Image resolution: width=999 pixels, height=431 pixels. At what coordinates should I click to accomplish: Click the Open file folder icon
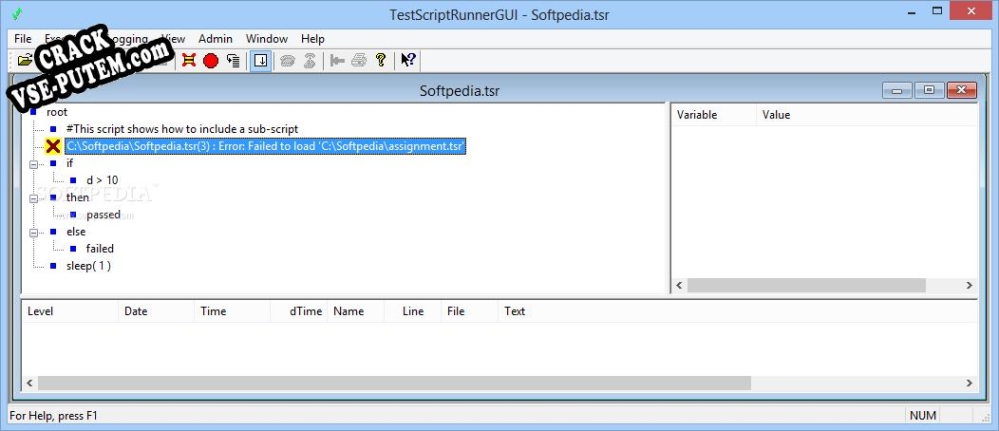[25, 60]
